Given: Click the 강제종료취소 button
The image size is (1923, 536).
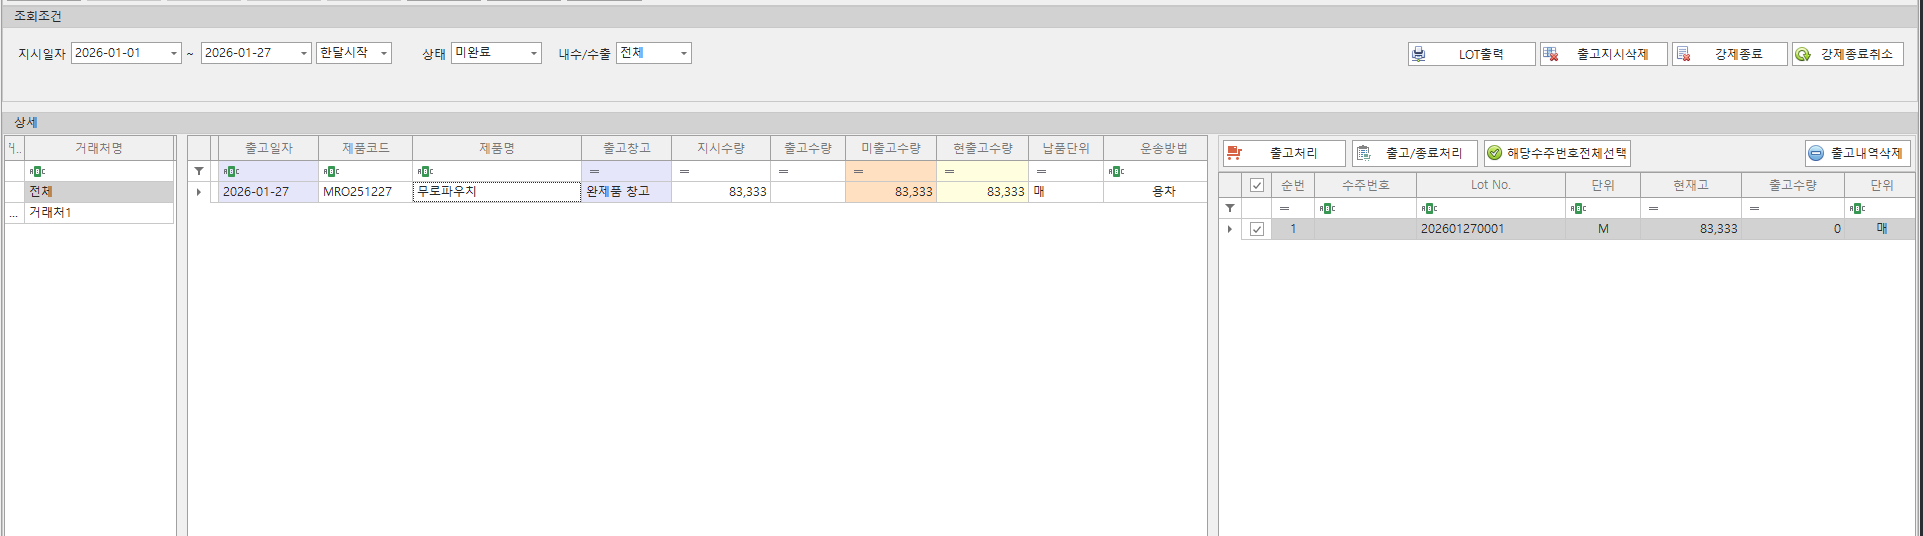Looking at the screenshot, I should (1848, 54).
